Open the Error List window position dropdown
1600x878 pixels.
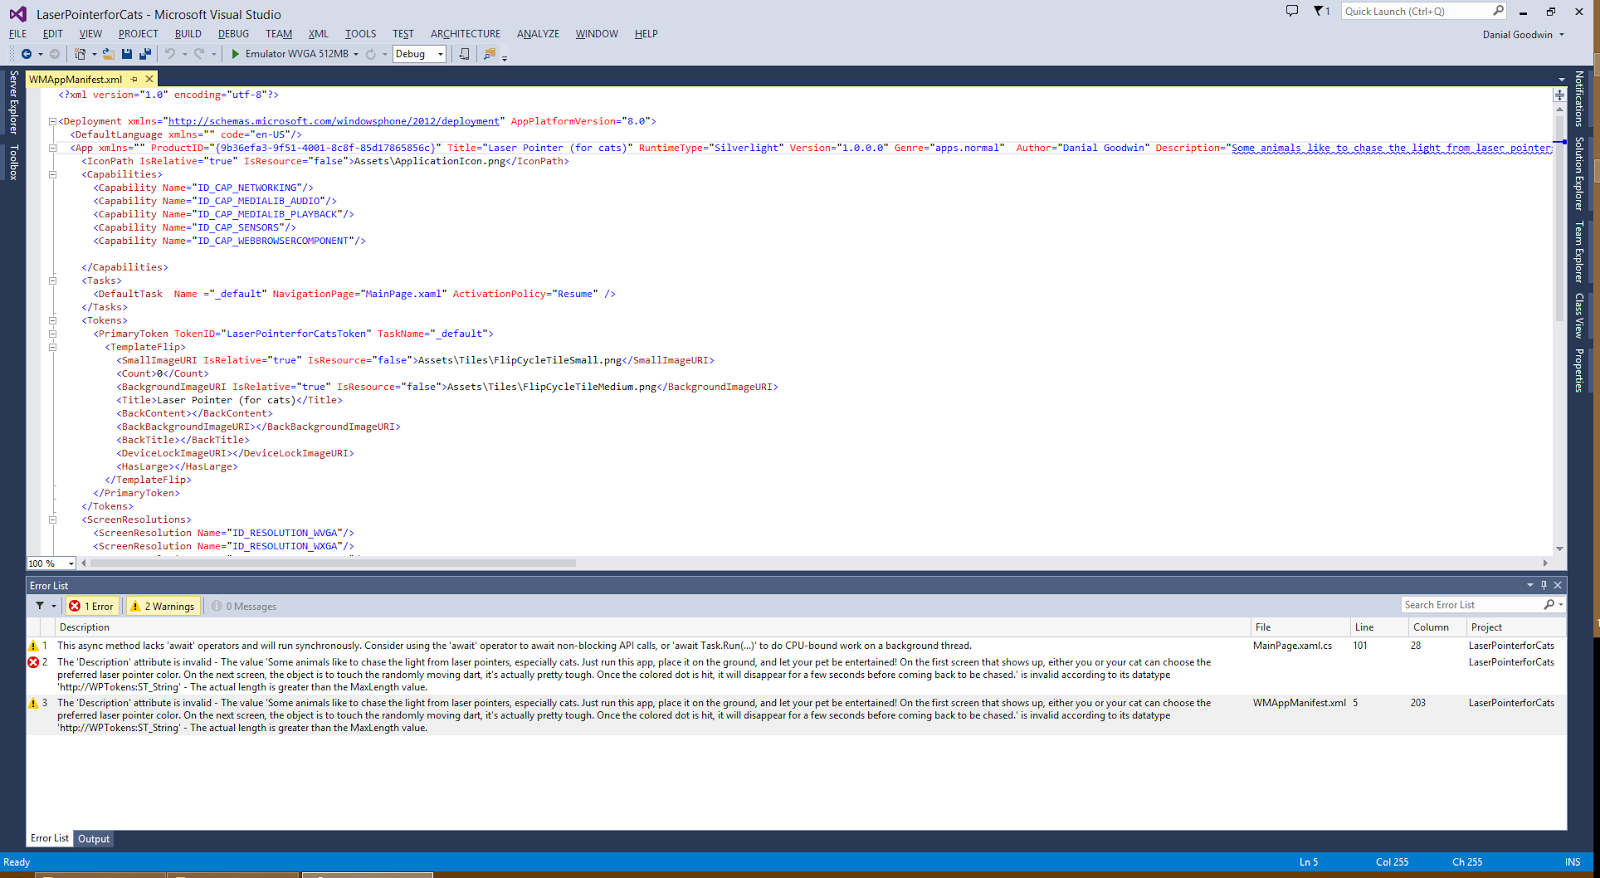(x=1530, y=585)
